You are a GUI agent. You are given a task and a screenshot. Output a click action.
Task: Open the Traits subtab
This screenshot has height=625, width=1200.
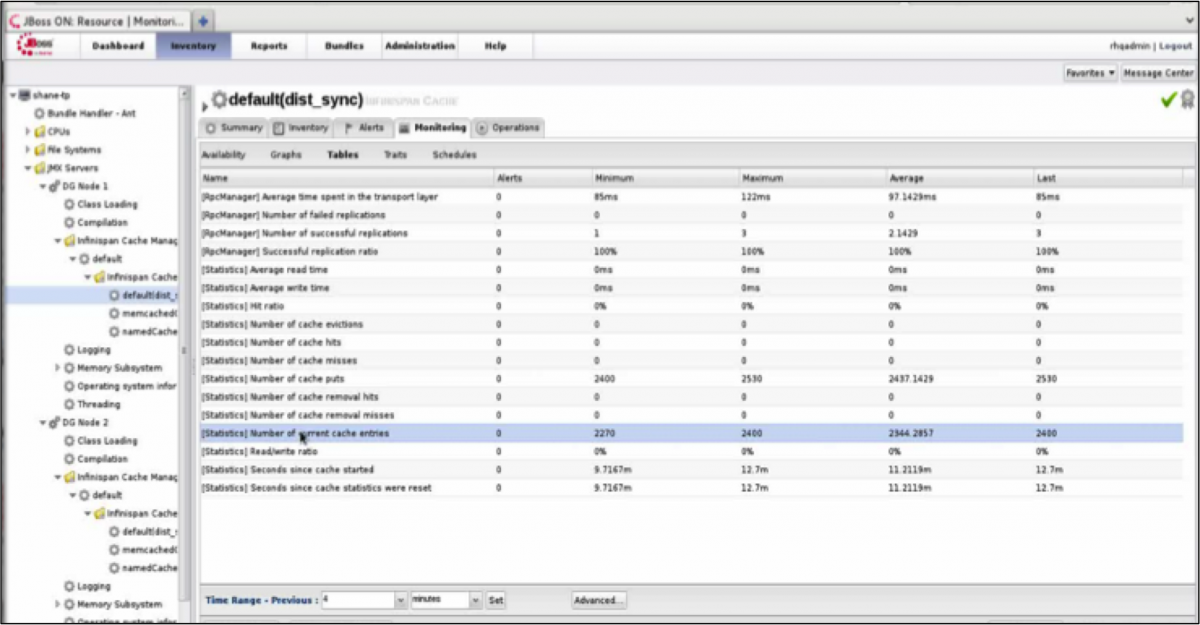click(395, 155)
